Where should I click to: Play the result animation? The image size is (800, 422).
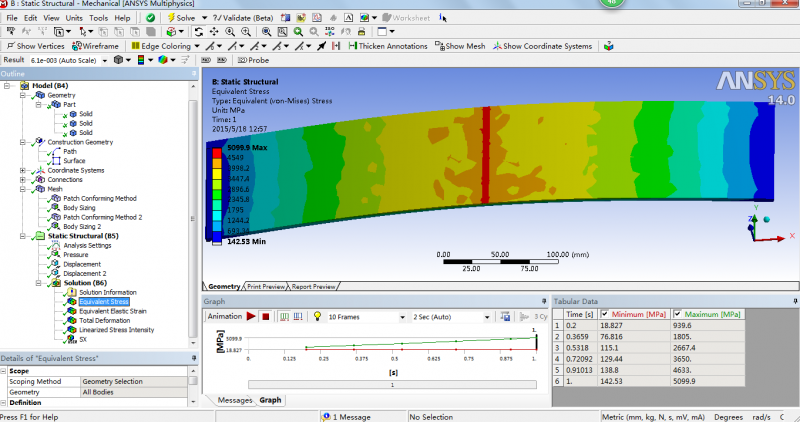[x=252, y=317]
